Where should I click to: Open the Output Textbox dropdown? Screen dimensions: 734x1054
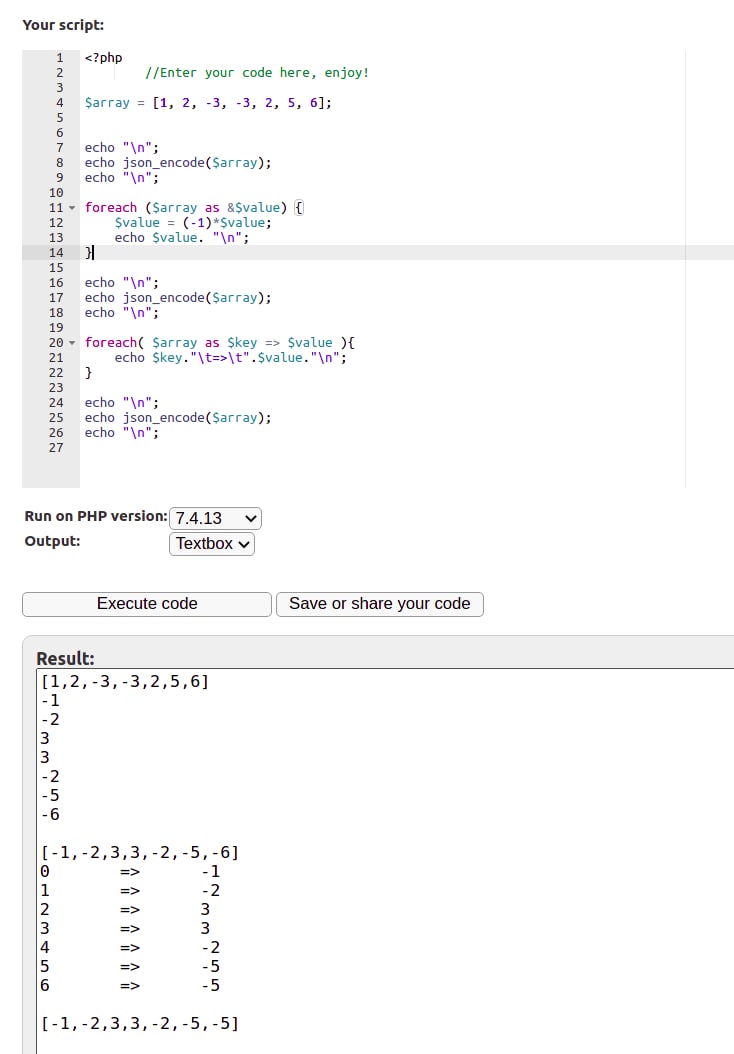click(x=212, y=543)
